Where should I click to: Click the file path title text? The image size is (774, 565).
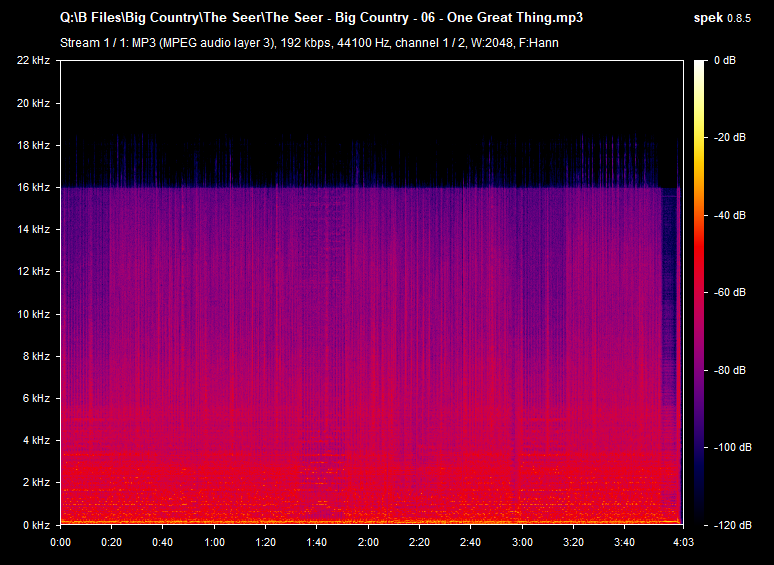pos(321,18)
